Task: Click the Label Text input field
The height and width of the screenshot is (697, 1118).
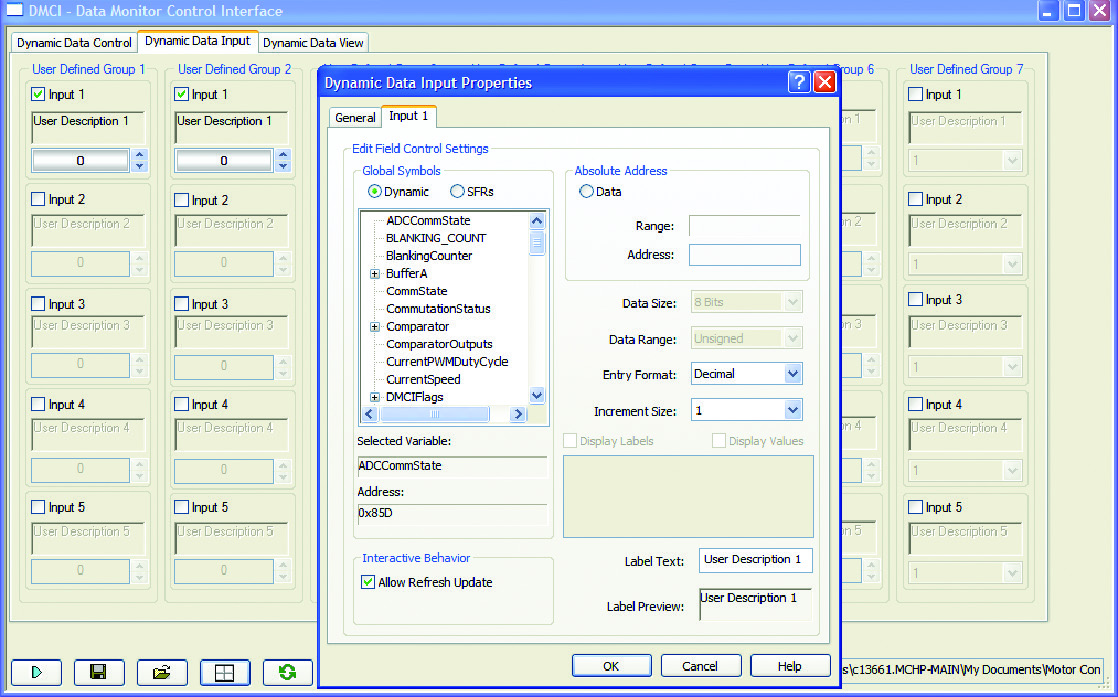Action: tap(755, 560)
